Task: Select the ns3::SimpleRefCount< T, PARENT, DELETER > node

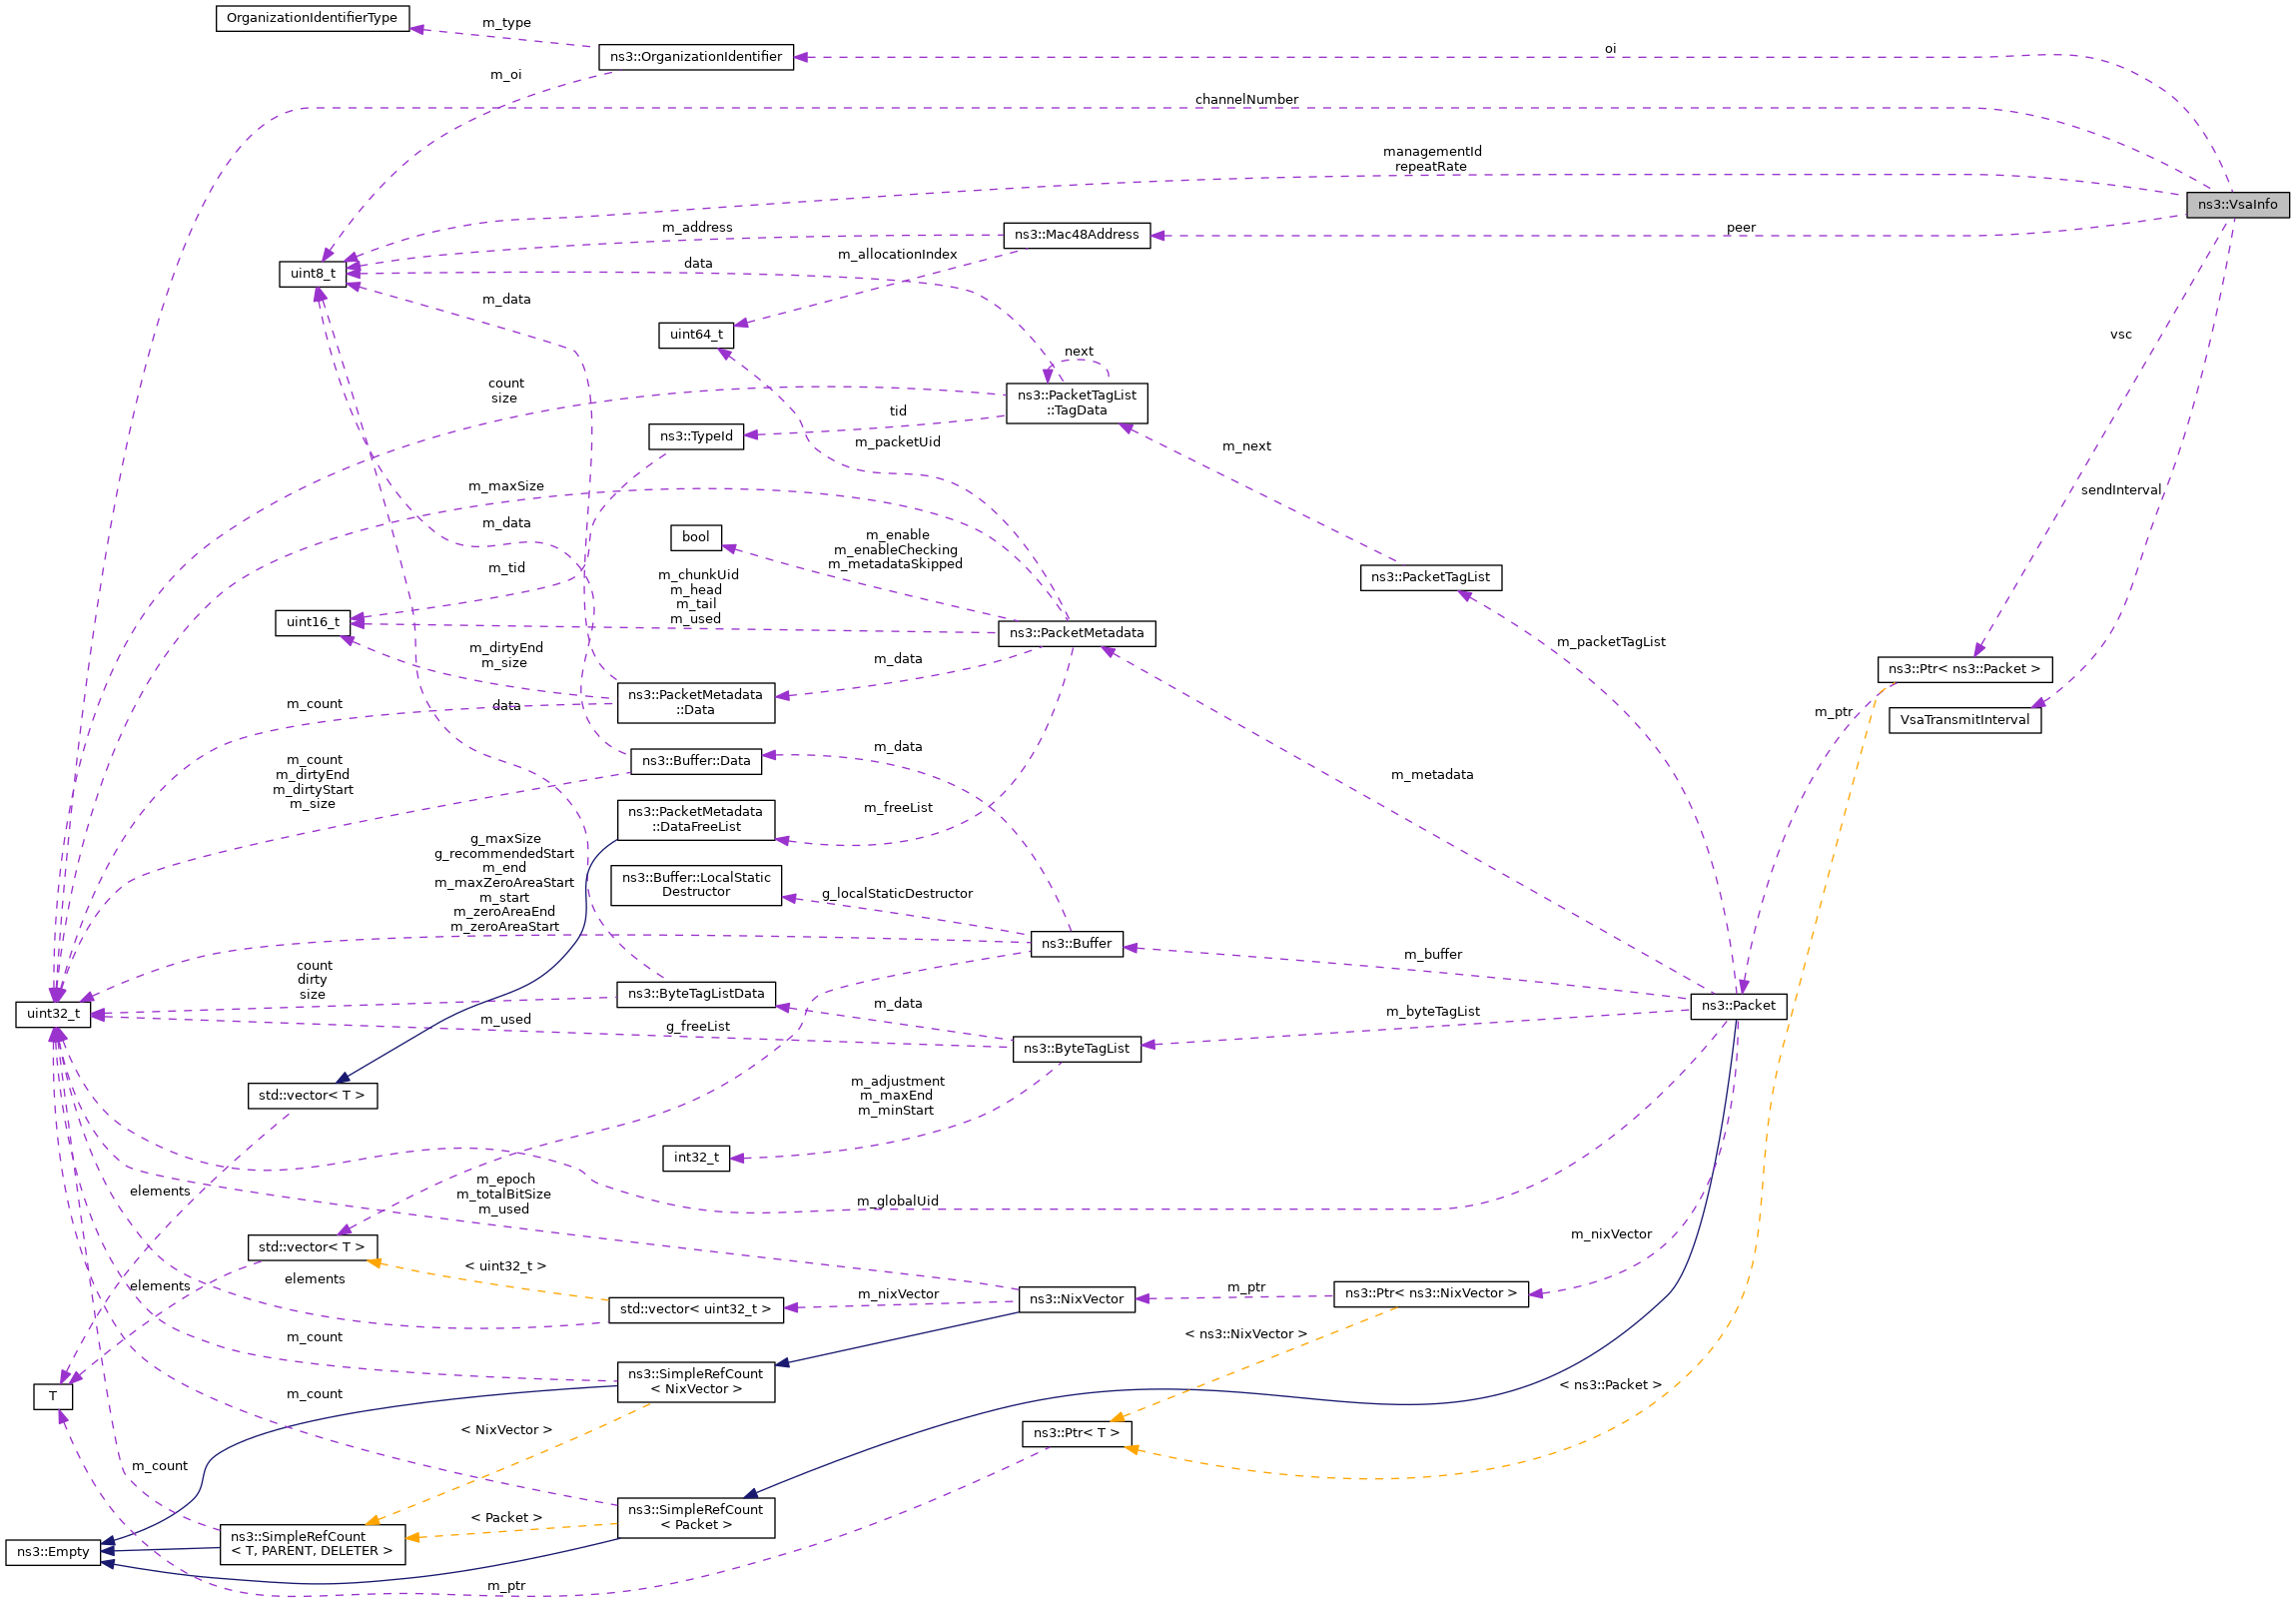Action: 312,1545
